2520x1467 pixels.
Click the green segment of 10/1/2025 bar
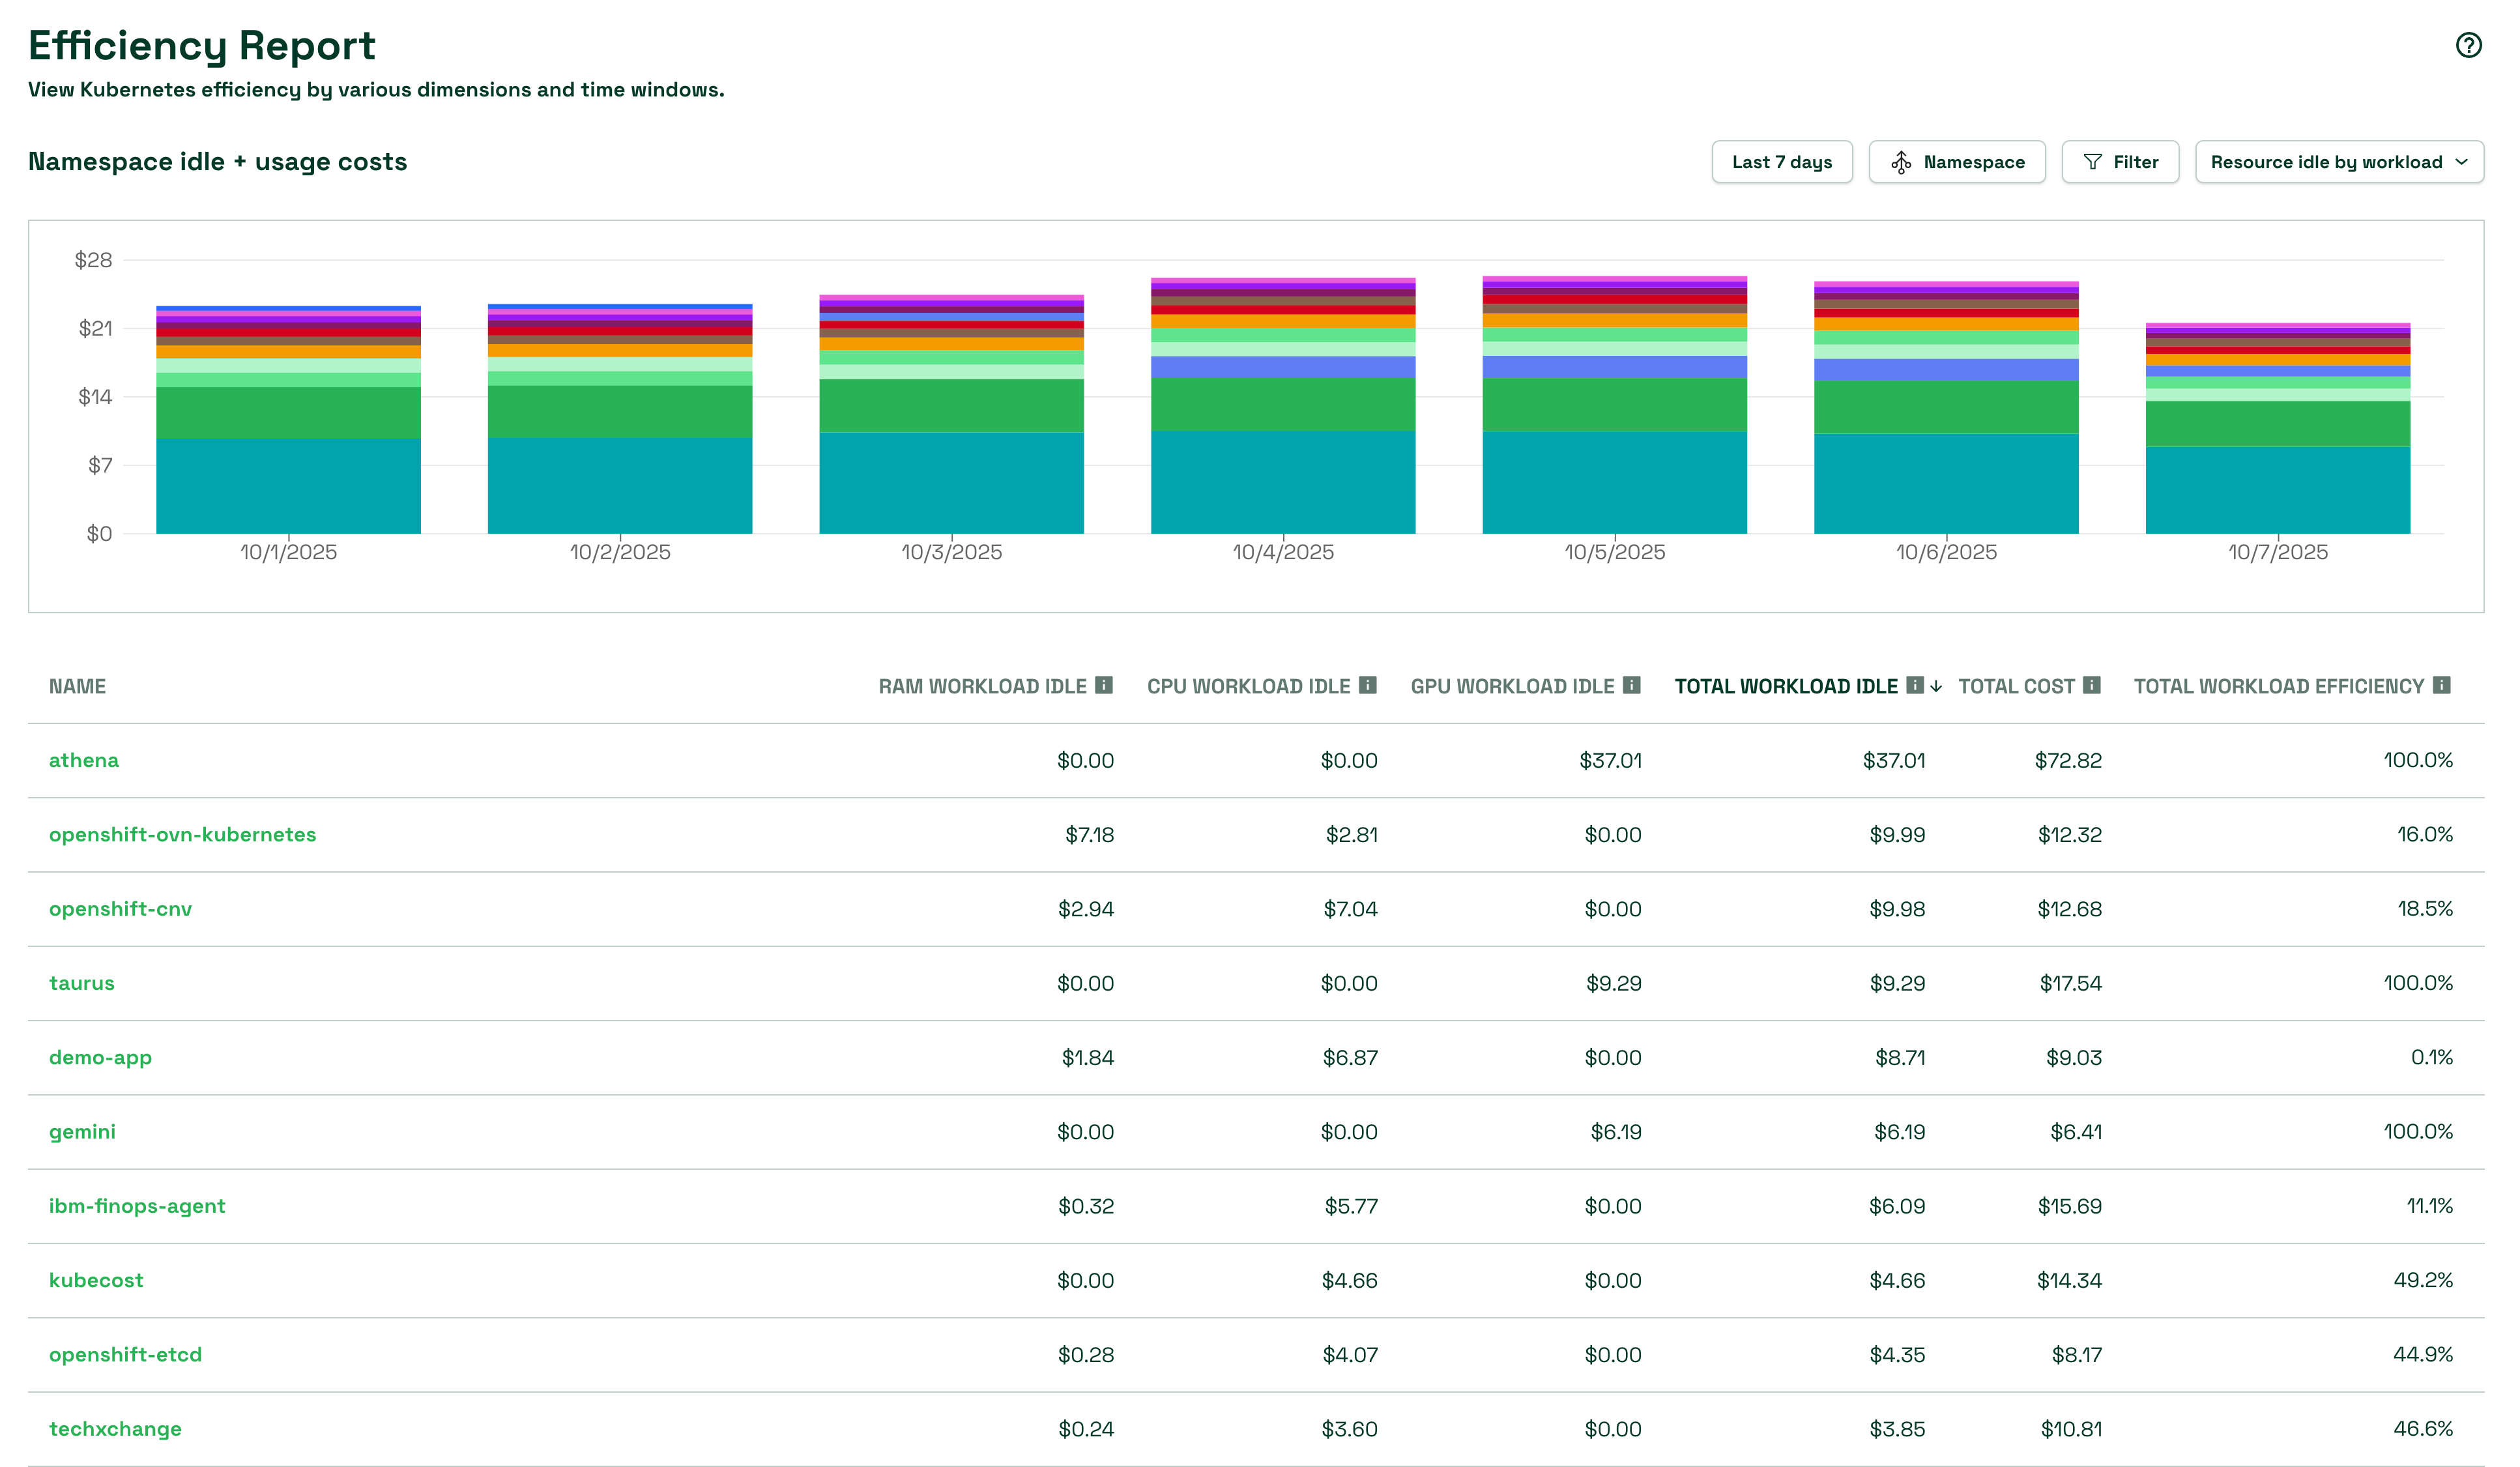click(x=288, y=412)
